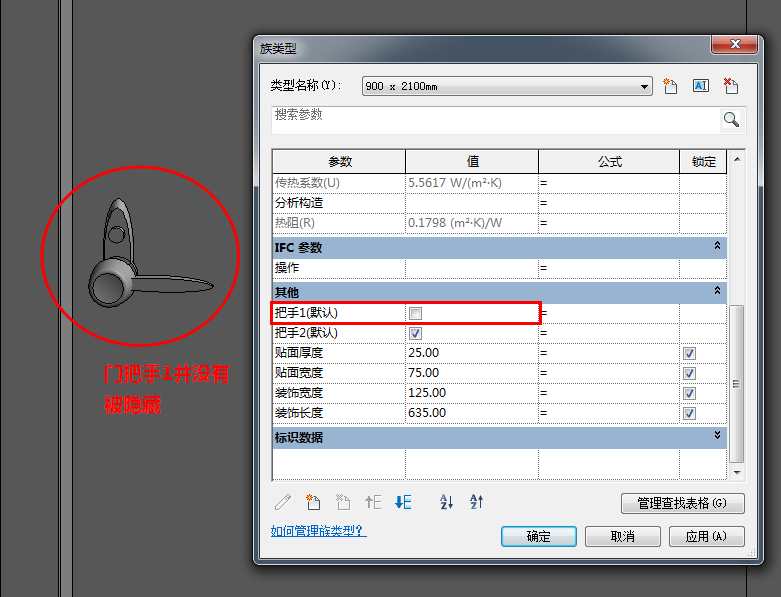Click the 贴面厚度 value 25.00
The height and width of the screenshot is (597, 781).
pos(424,353)
